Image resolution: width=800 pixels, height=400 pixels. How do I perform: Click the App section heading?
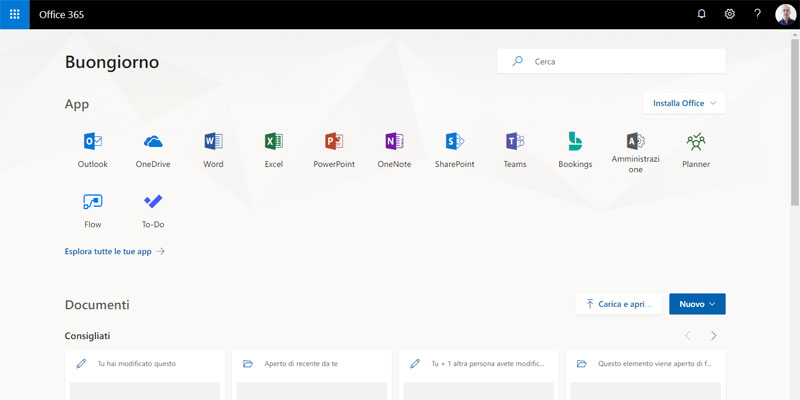pos(77,105)
